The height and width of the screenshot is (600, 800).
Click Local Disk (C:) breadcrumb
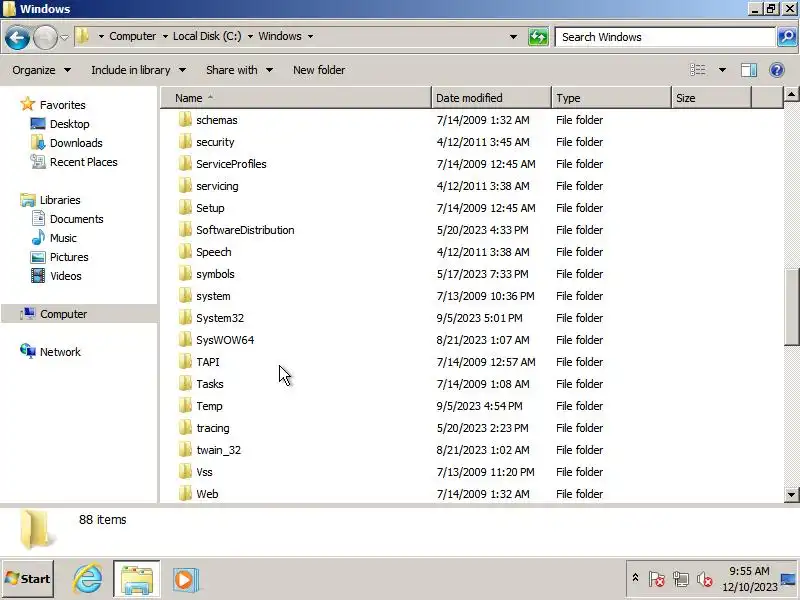207,36
